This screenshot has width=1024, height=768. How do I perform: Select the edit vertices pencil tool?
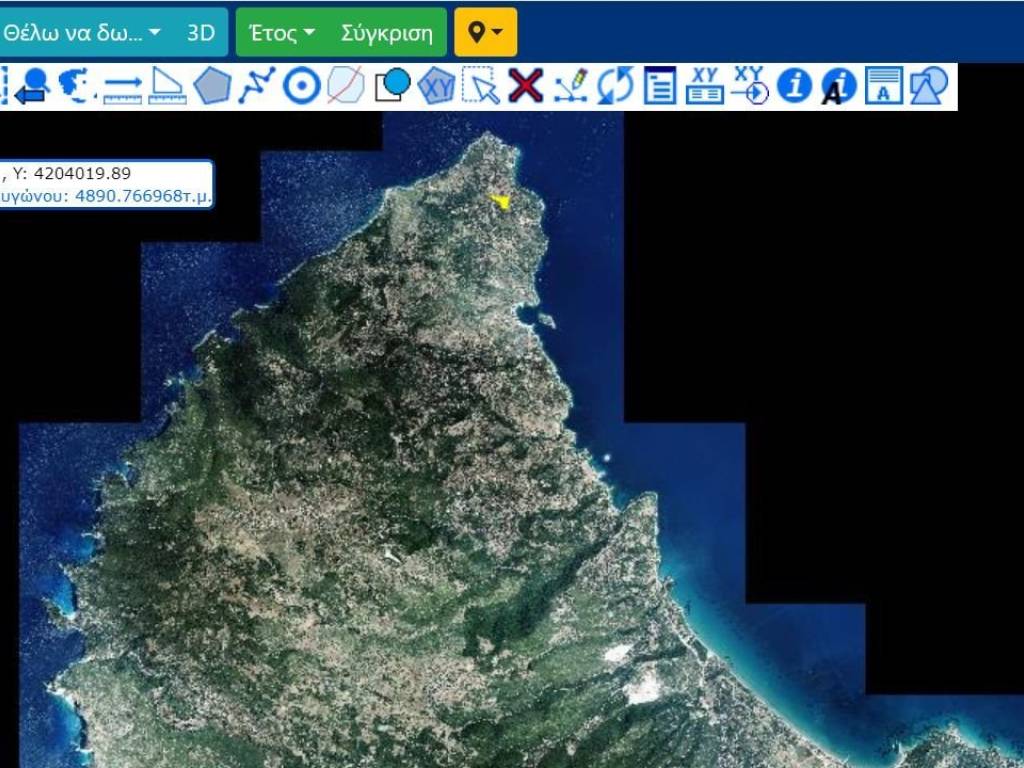pyautogui.click(x=572, y=86)
